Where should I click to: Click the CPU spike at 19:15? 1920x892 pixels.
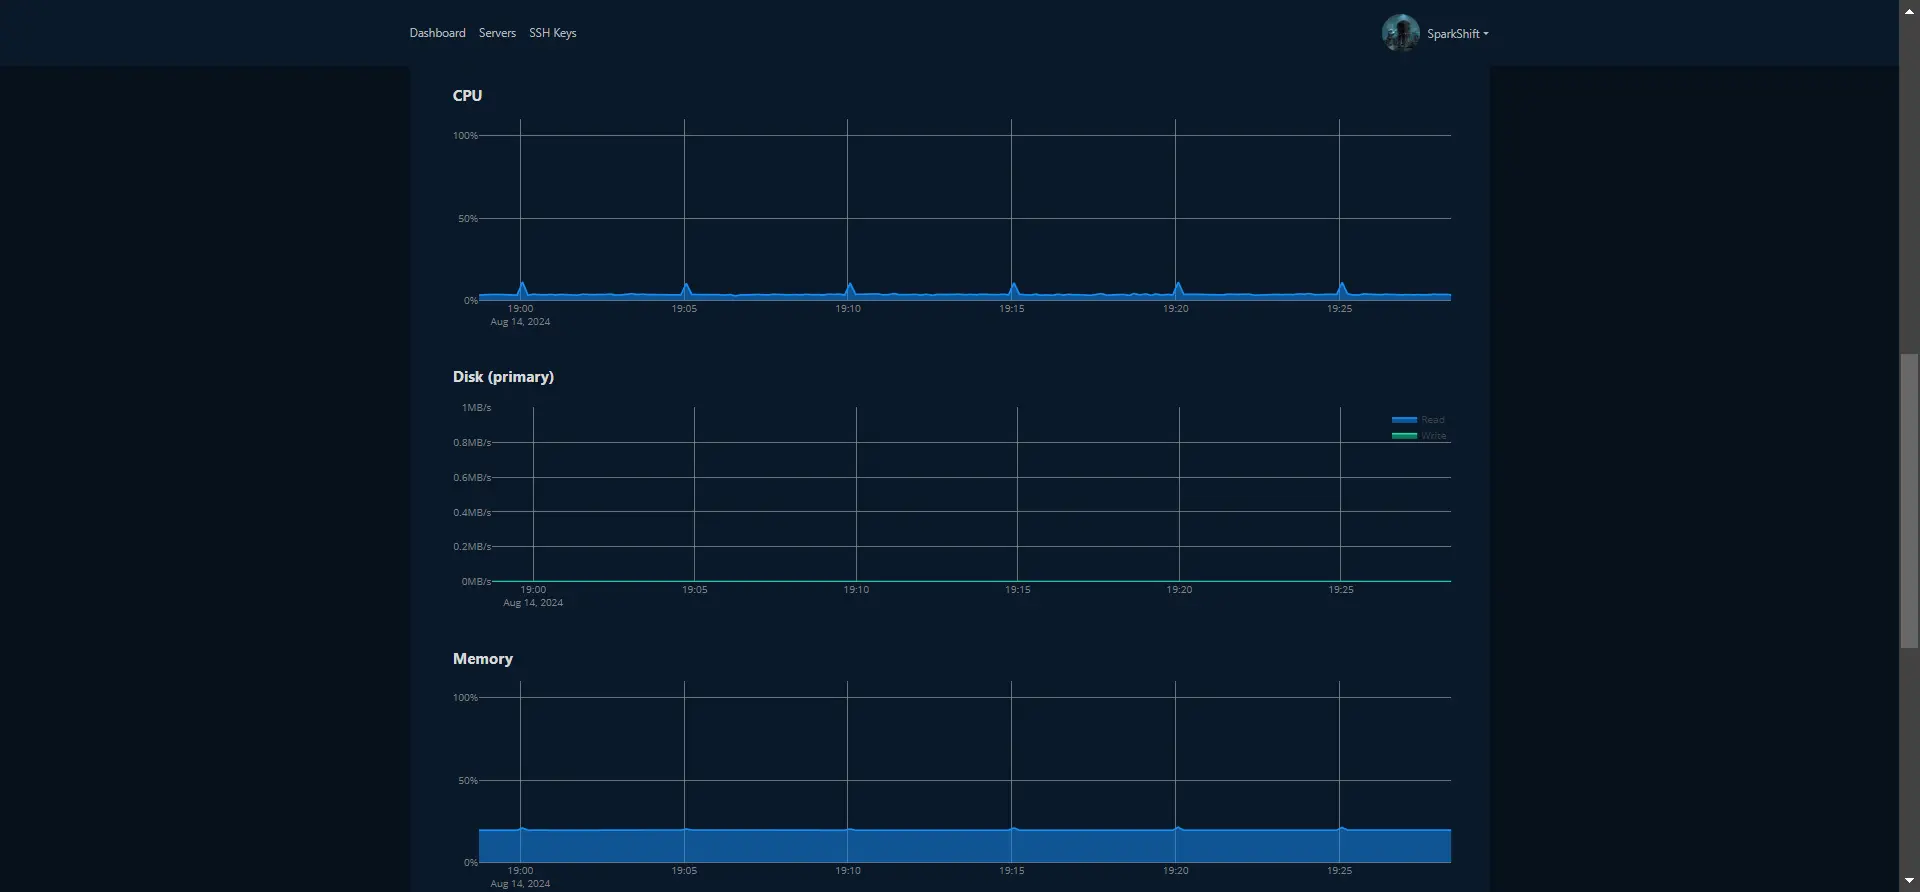pyautogui.click(x=1014, y=289)
